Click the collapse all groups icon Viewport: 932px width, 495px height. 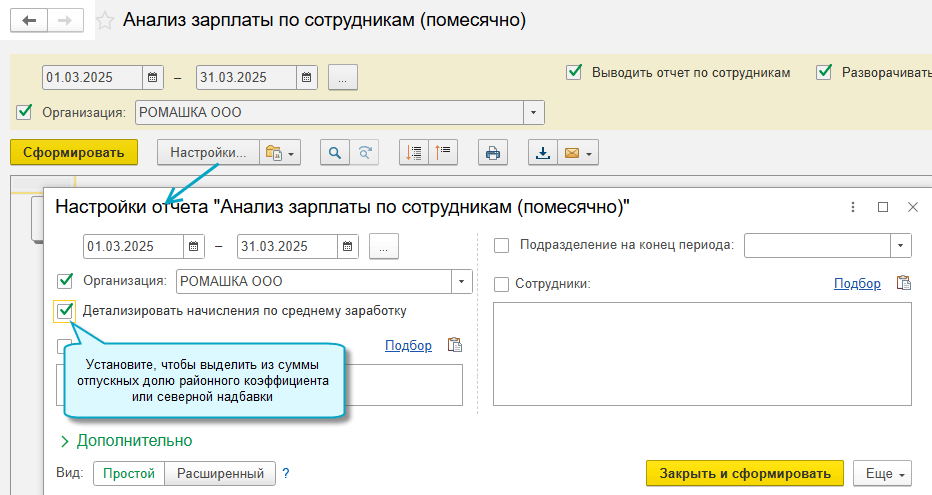(441, 153)
